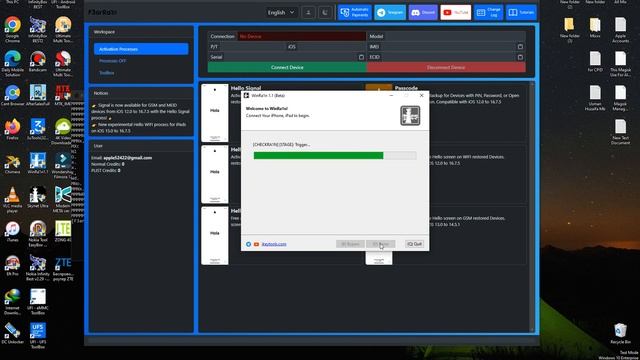This screenshot has width=640, height=360.
Task: Open the WinRa1n desktop shortcut
Action: tap(38, 164)
